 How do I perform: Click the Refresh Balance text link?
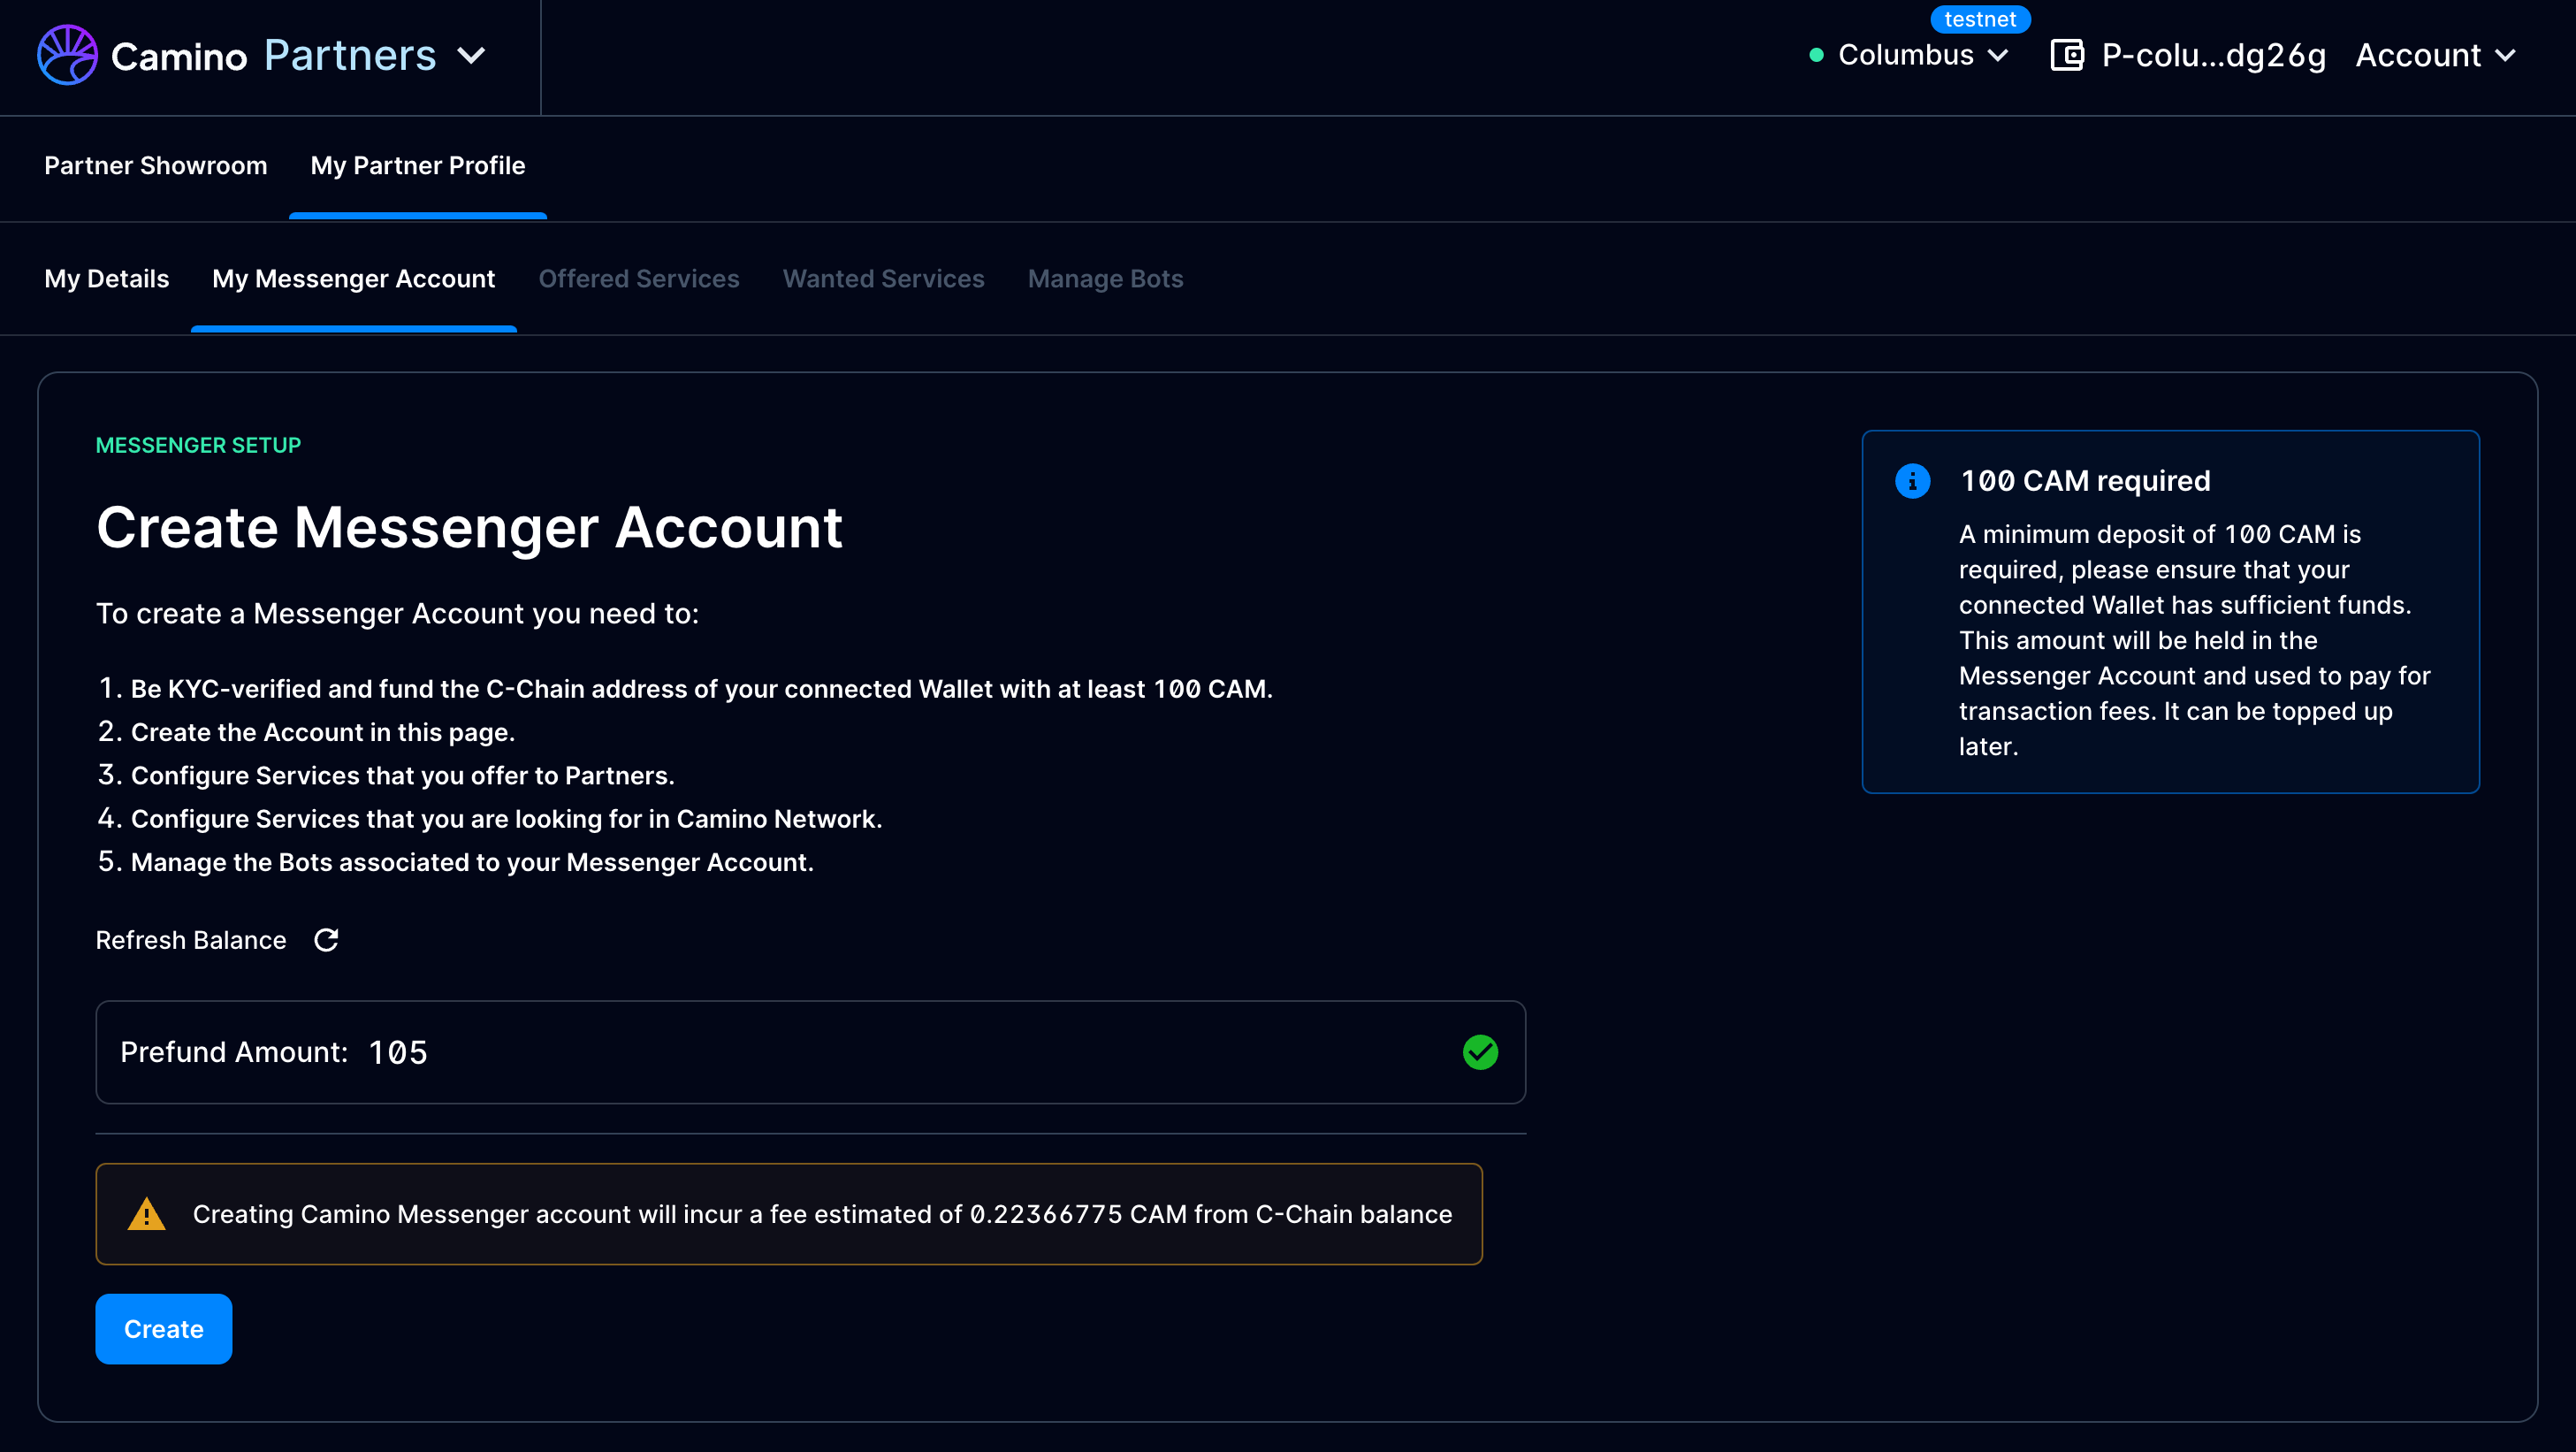pos(191,938)
